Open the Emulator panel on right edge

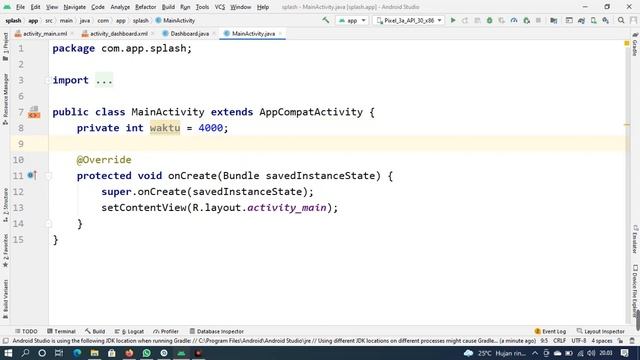(x=635, y=239)
